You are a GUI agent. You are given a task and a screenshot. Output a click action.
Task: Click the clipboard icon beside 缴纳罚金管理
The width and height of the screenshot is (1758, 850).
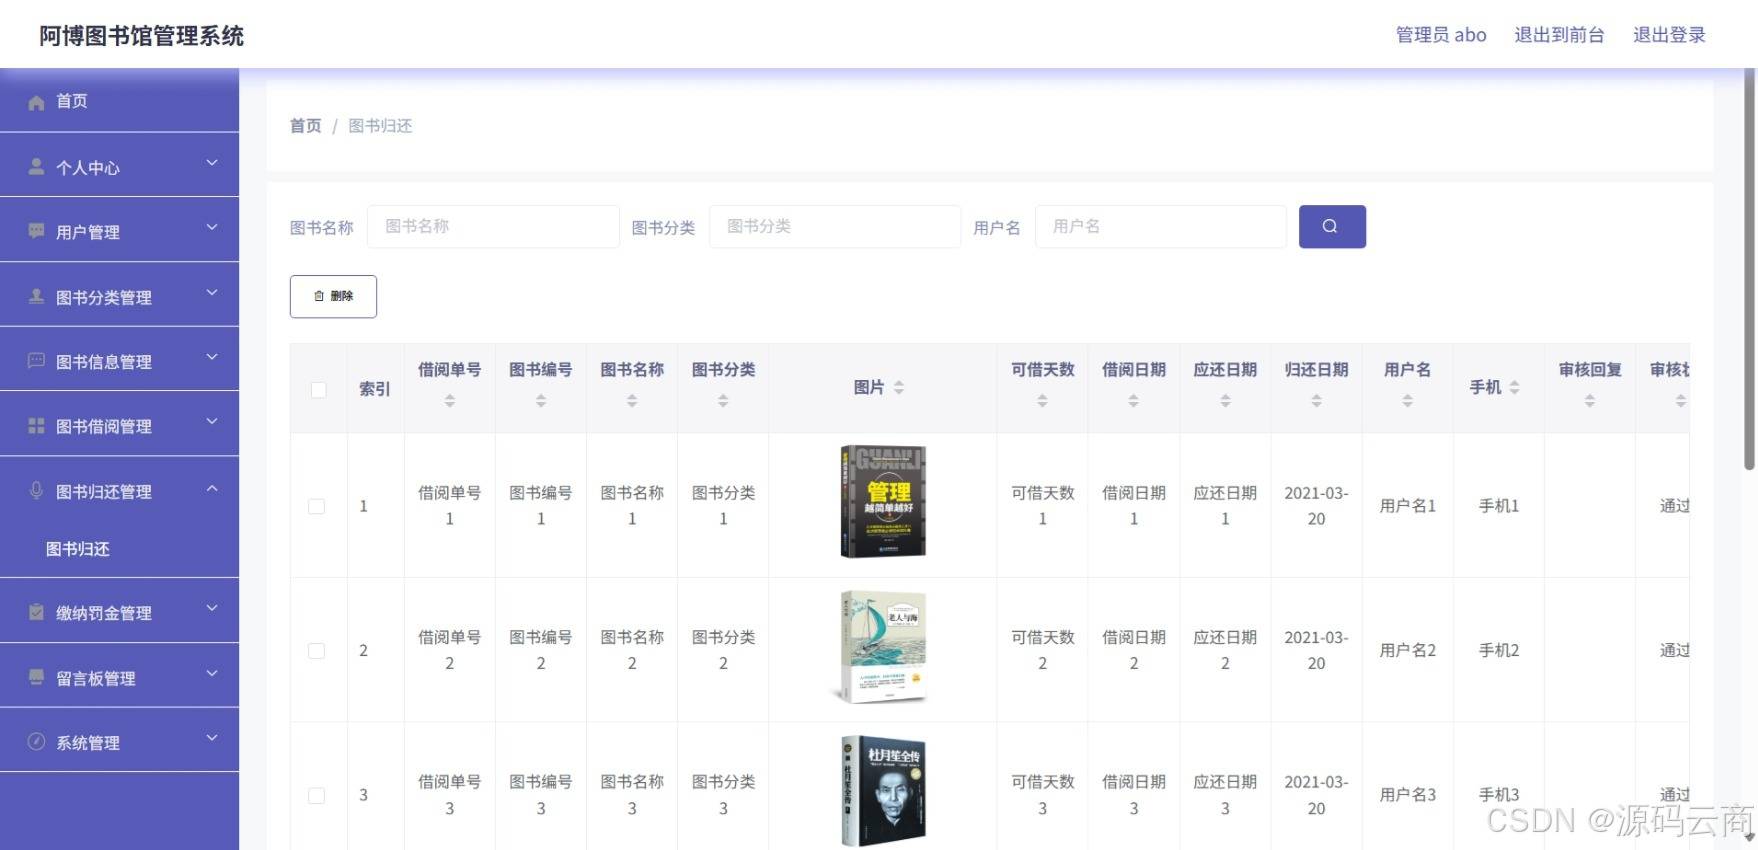pyautogui.click(x=36, y=612)
